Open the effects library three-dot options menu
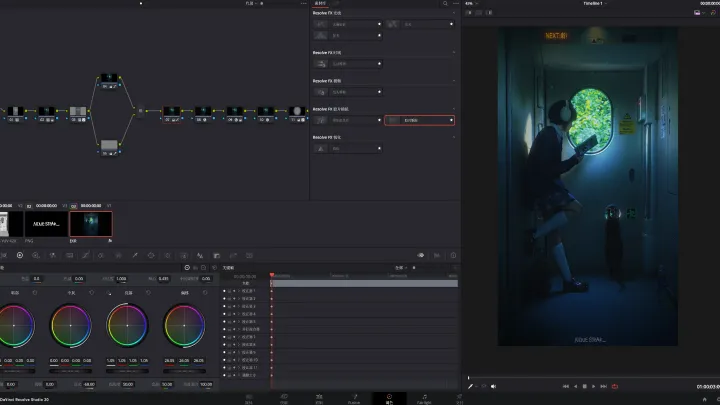Image resolution: width=720 pixels, height=405 pixels. (456, 3)
